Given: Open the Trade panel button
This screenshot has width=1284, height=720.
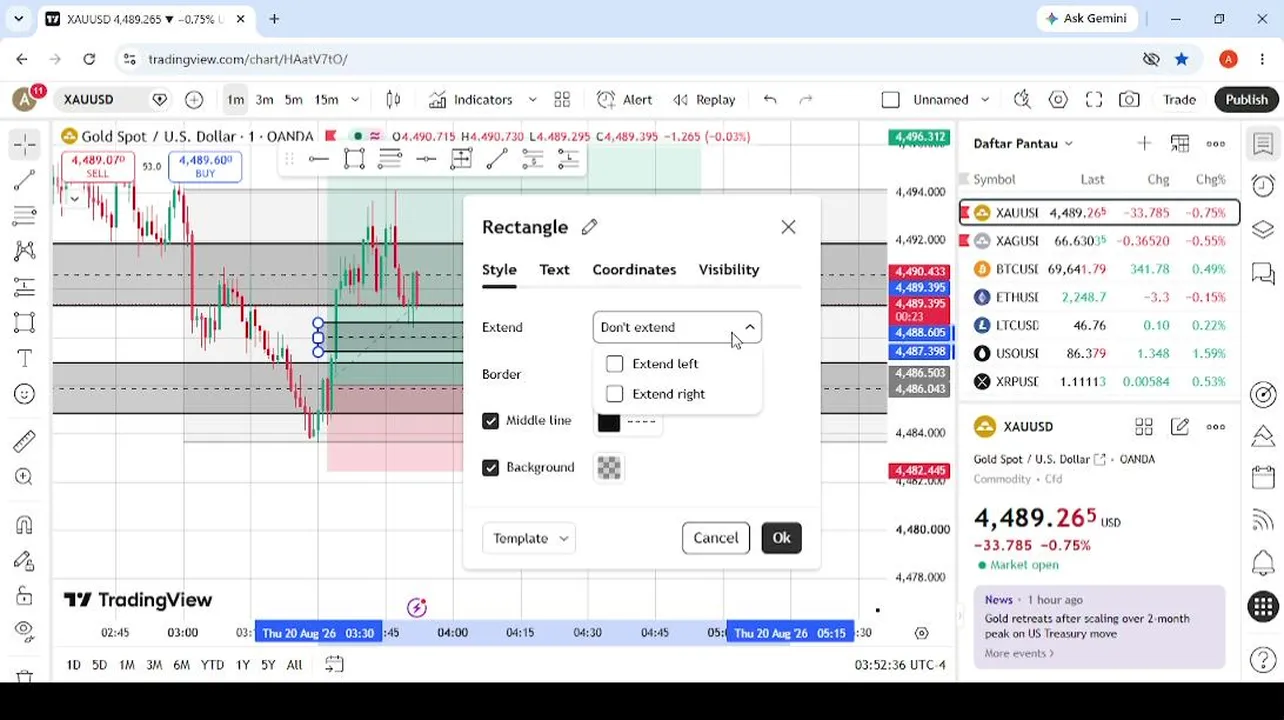Looking at the screenshot, I should click(1179, 99).
